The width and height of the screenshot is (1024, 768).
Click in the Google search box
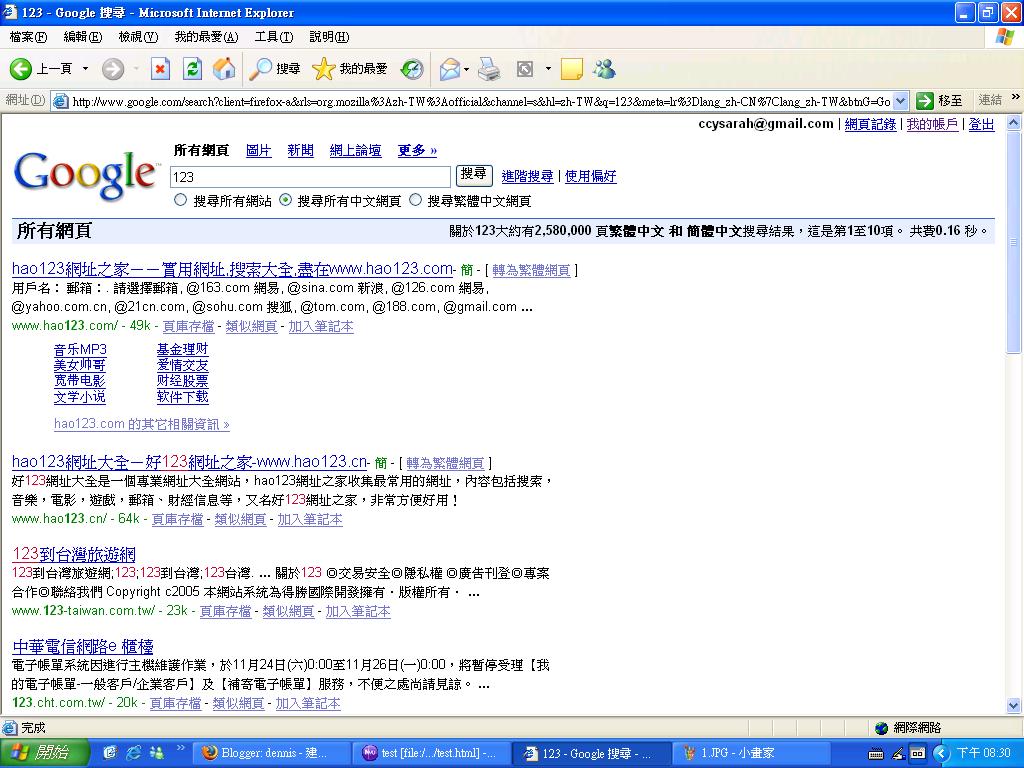(x=310, y=176)
